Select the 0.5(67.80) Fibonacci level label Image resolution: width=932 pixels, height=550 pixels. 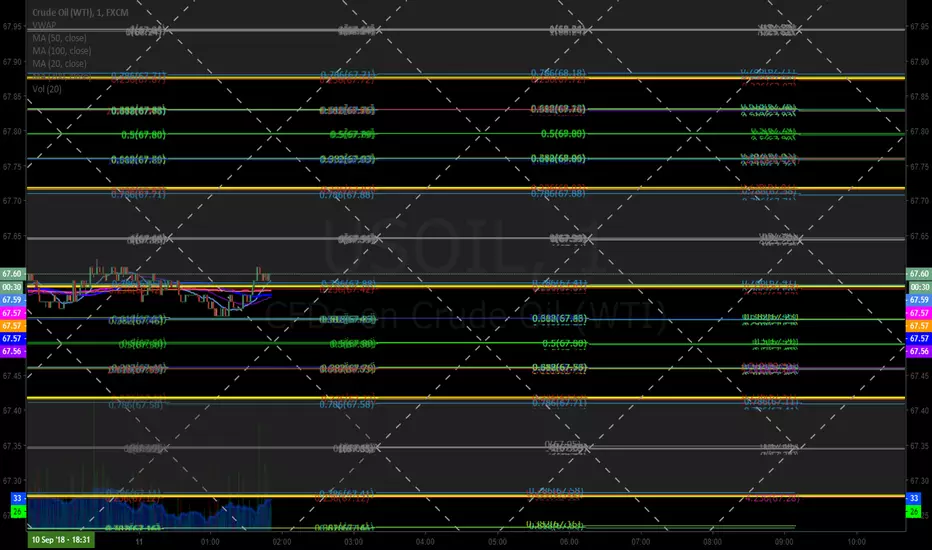143,135
